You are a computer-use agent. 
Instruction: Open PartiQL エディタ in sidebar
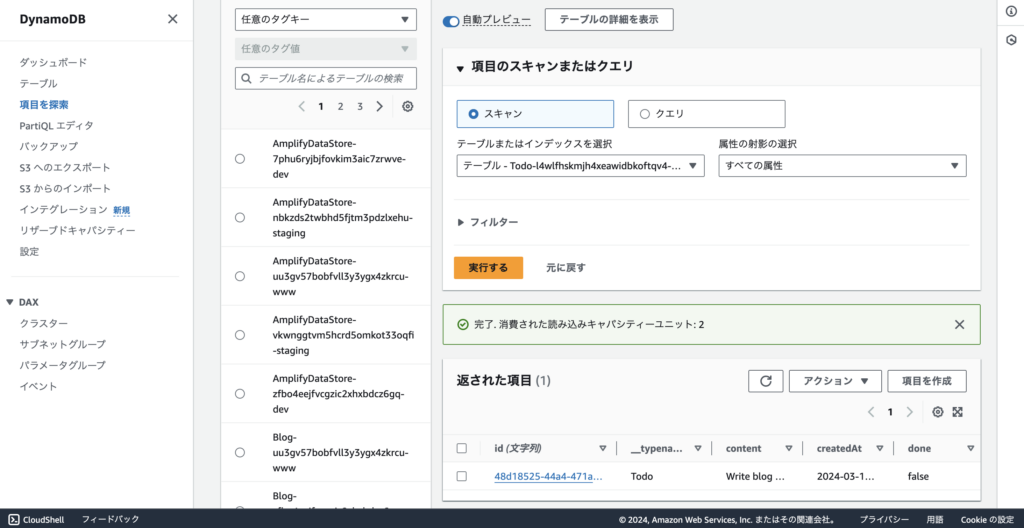coord(56,125)
